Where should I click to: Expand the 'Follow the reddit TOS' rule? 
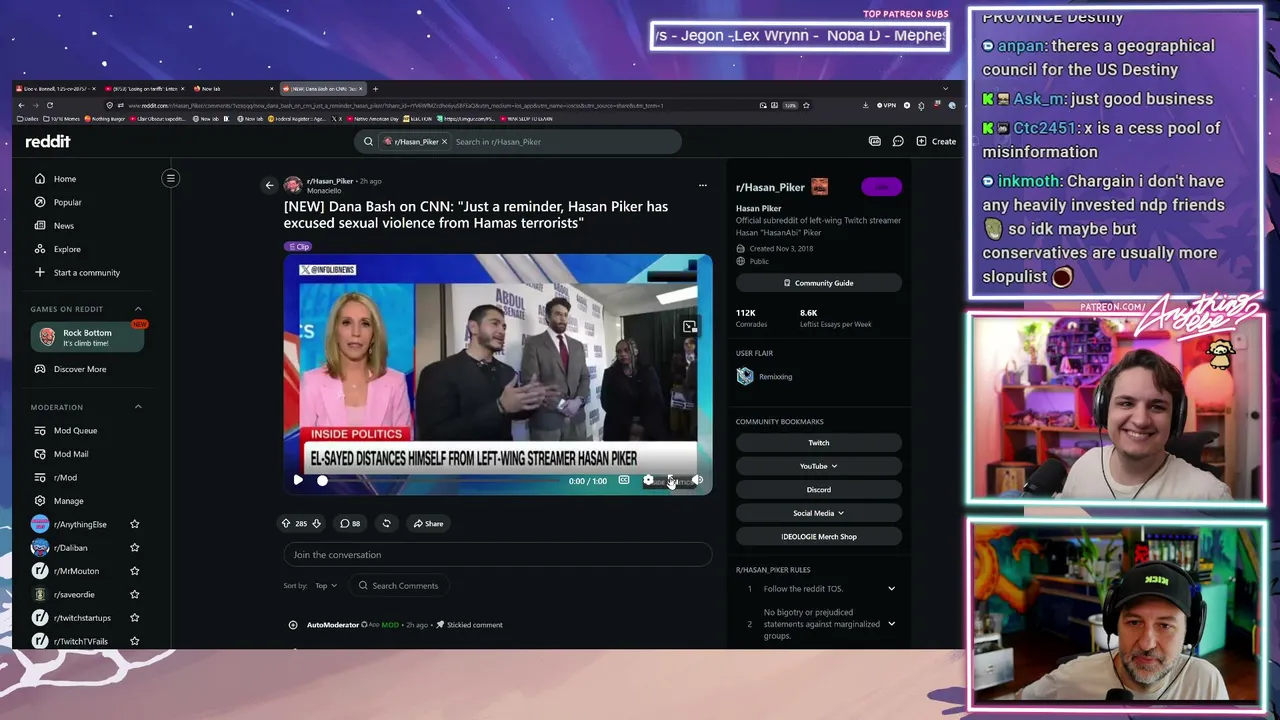(x=891, y=589)
